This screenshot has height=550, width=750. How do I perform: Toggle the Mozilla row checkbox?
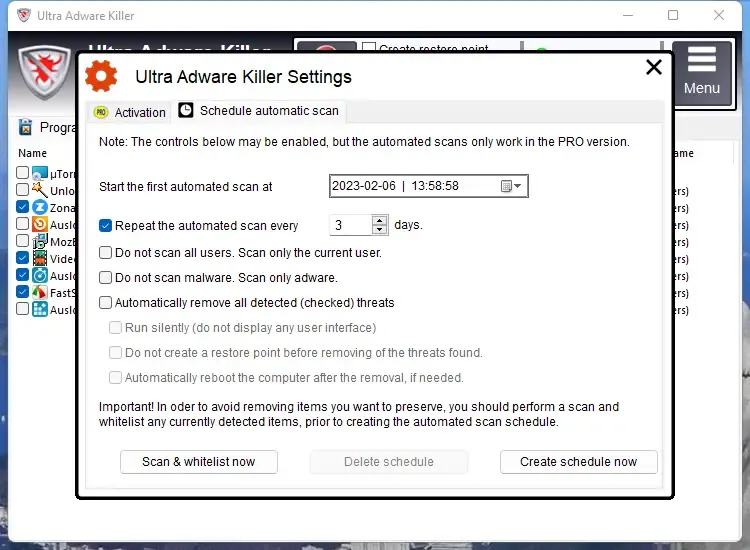click(22, 241)
